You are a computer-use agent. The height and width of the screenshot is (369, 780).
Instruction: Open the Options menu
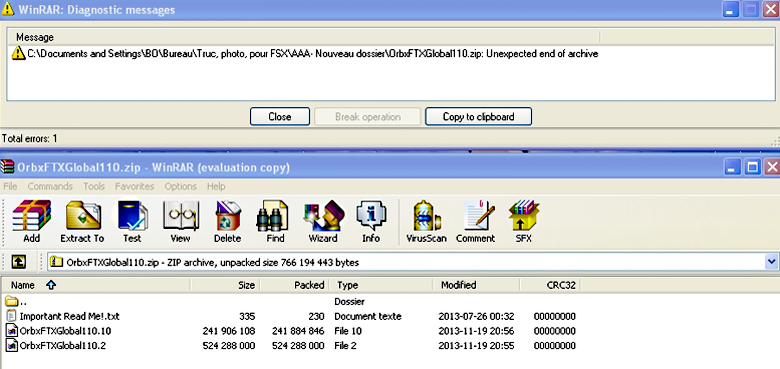click(x=181, y=186)
